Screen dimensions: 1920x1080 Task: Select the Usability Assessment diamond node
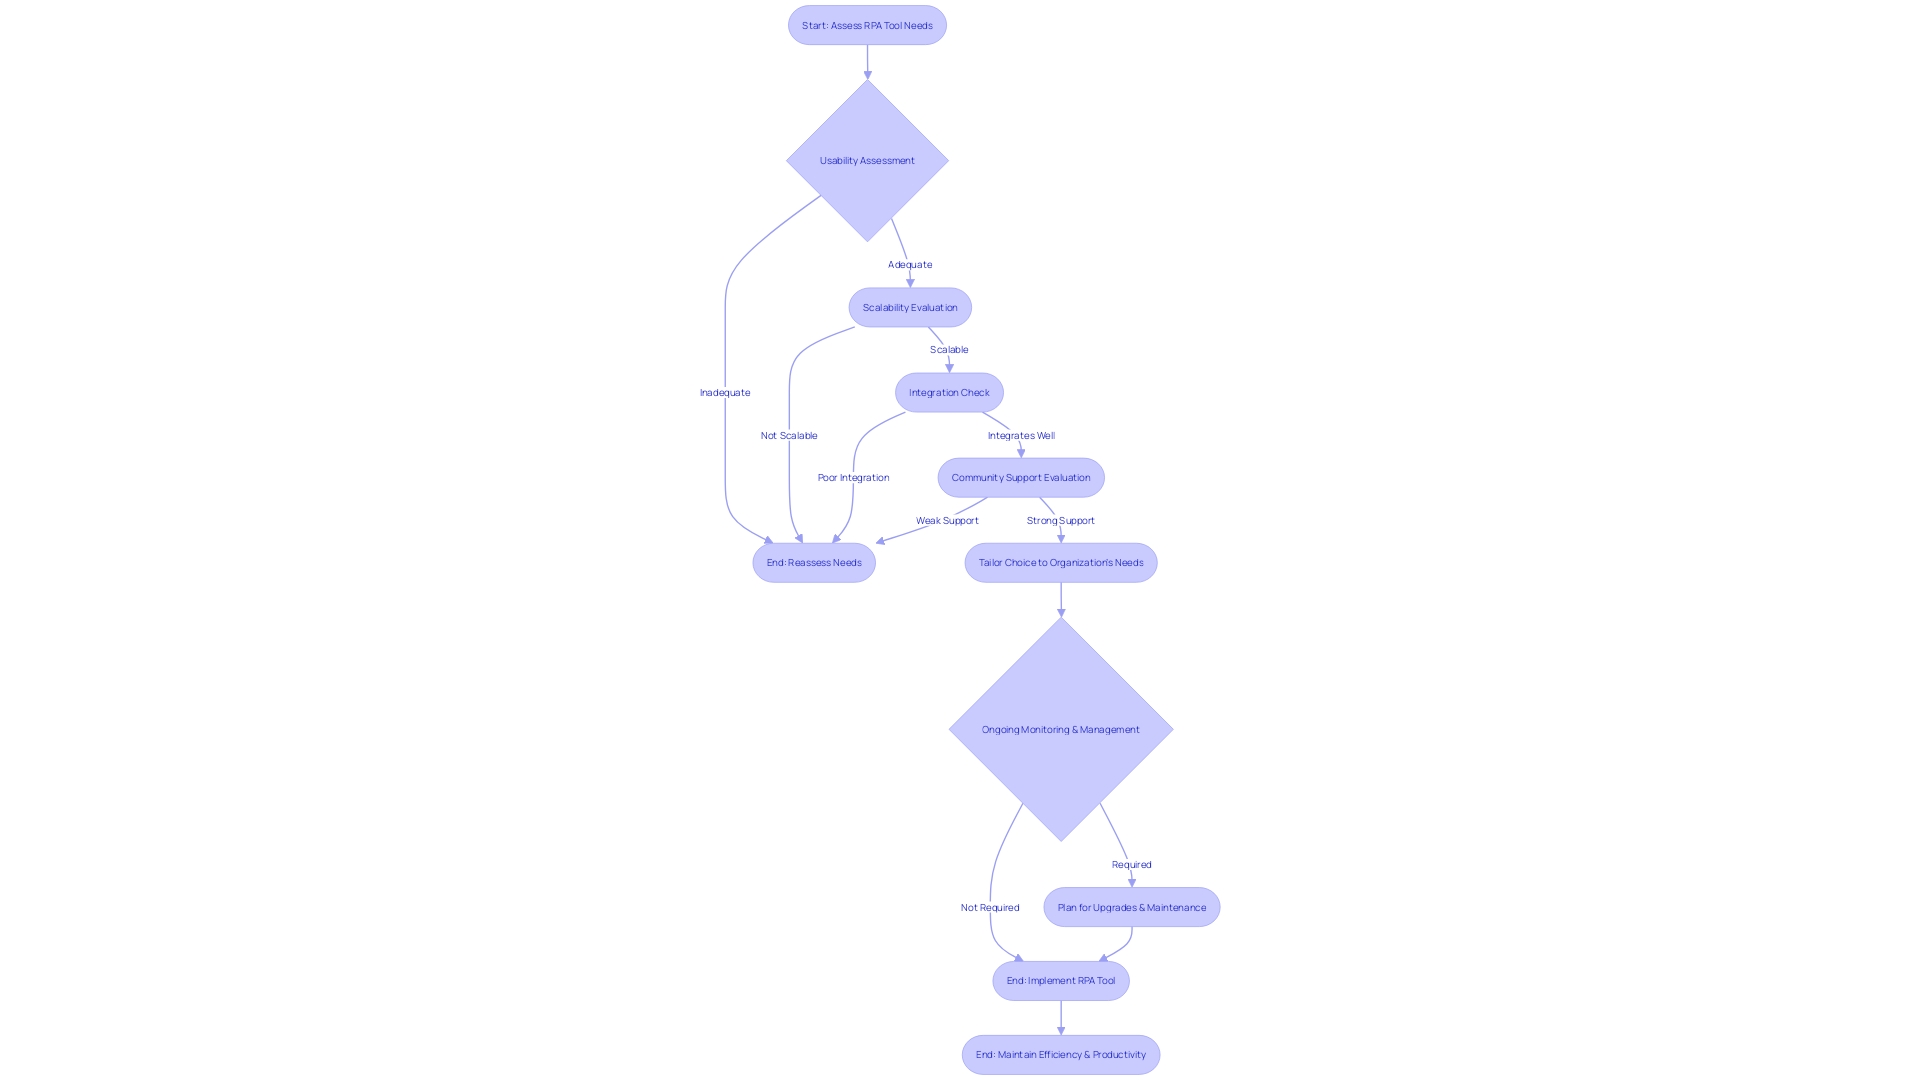(x=866, y=160)
